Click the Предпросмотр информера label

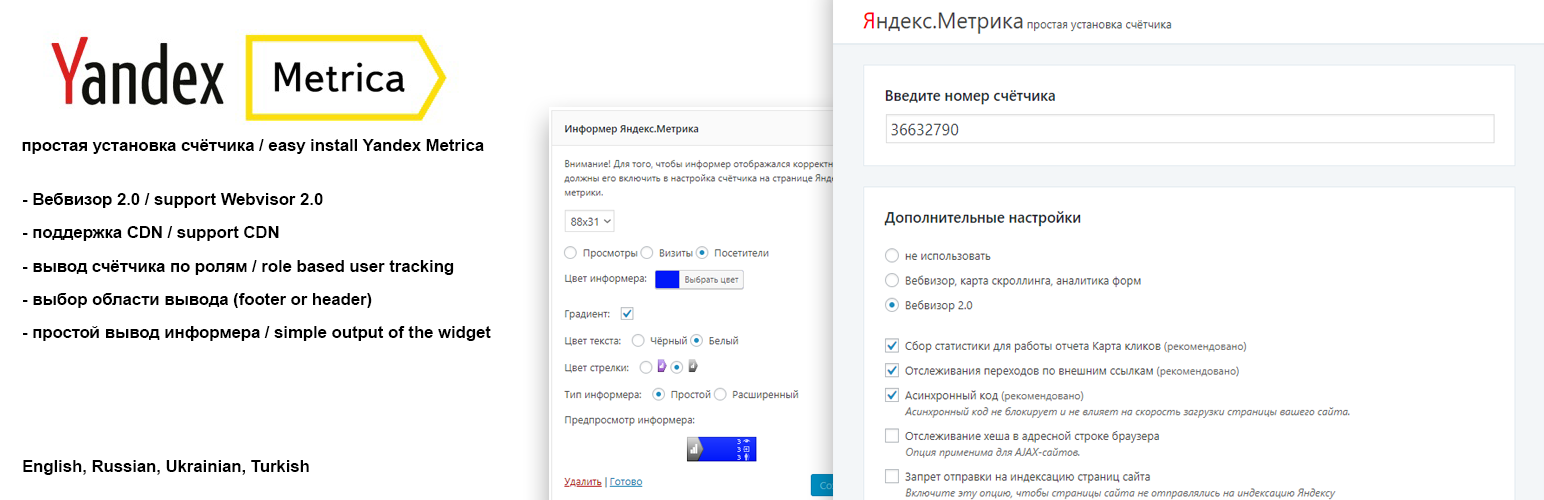coord(629,420)
